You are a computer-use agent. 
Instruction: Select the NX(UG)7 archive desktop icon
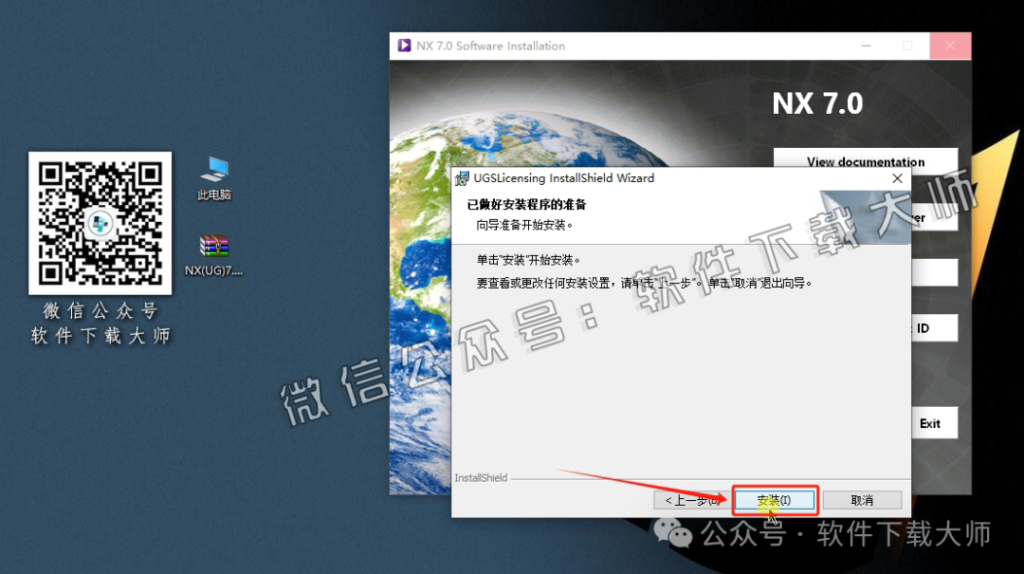tap(214, 256)
